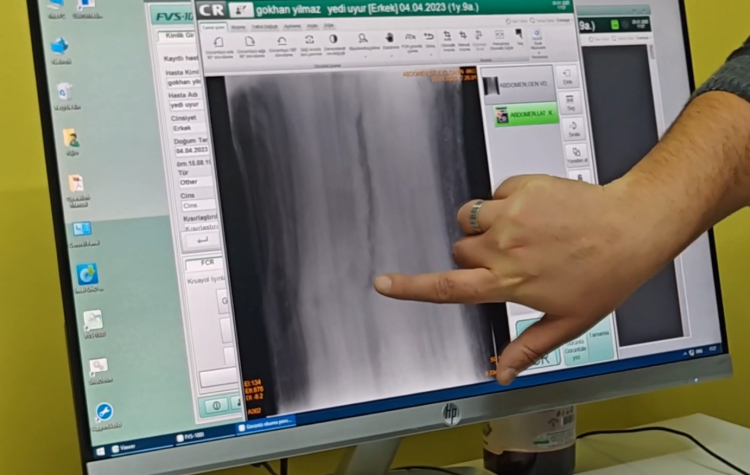Click the contrast adjustment half-circle icon
Screen dimensions: 750x475
(333, 39)
